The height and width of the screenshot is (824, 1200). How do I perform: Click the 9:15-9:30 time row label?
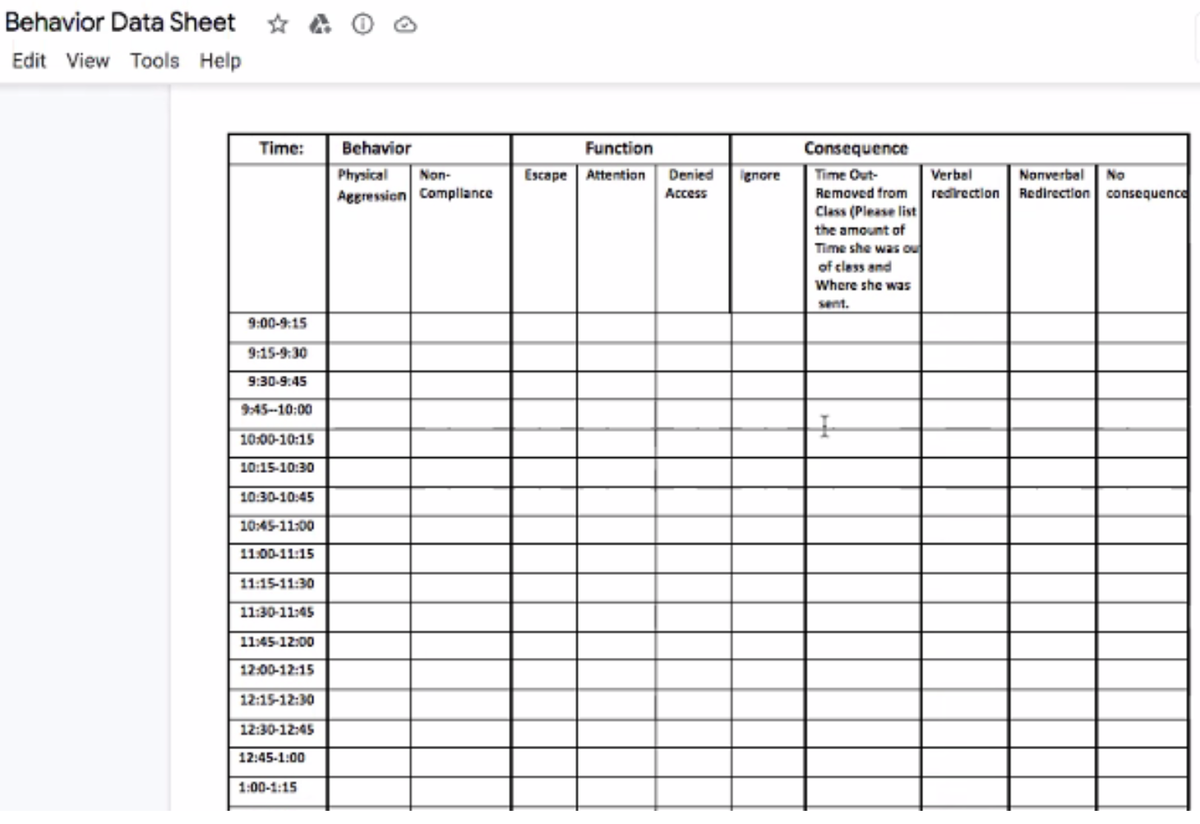[279, 353]
